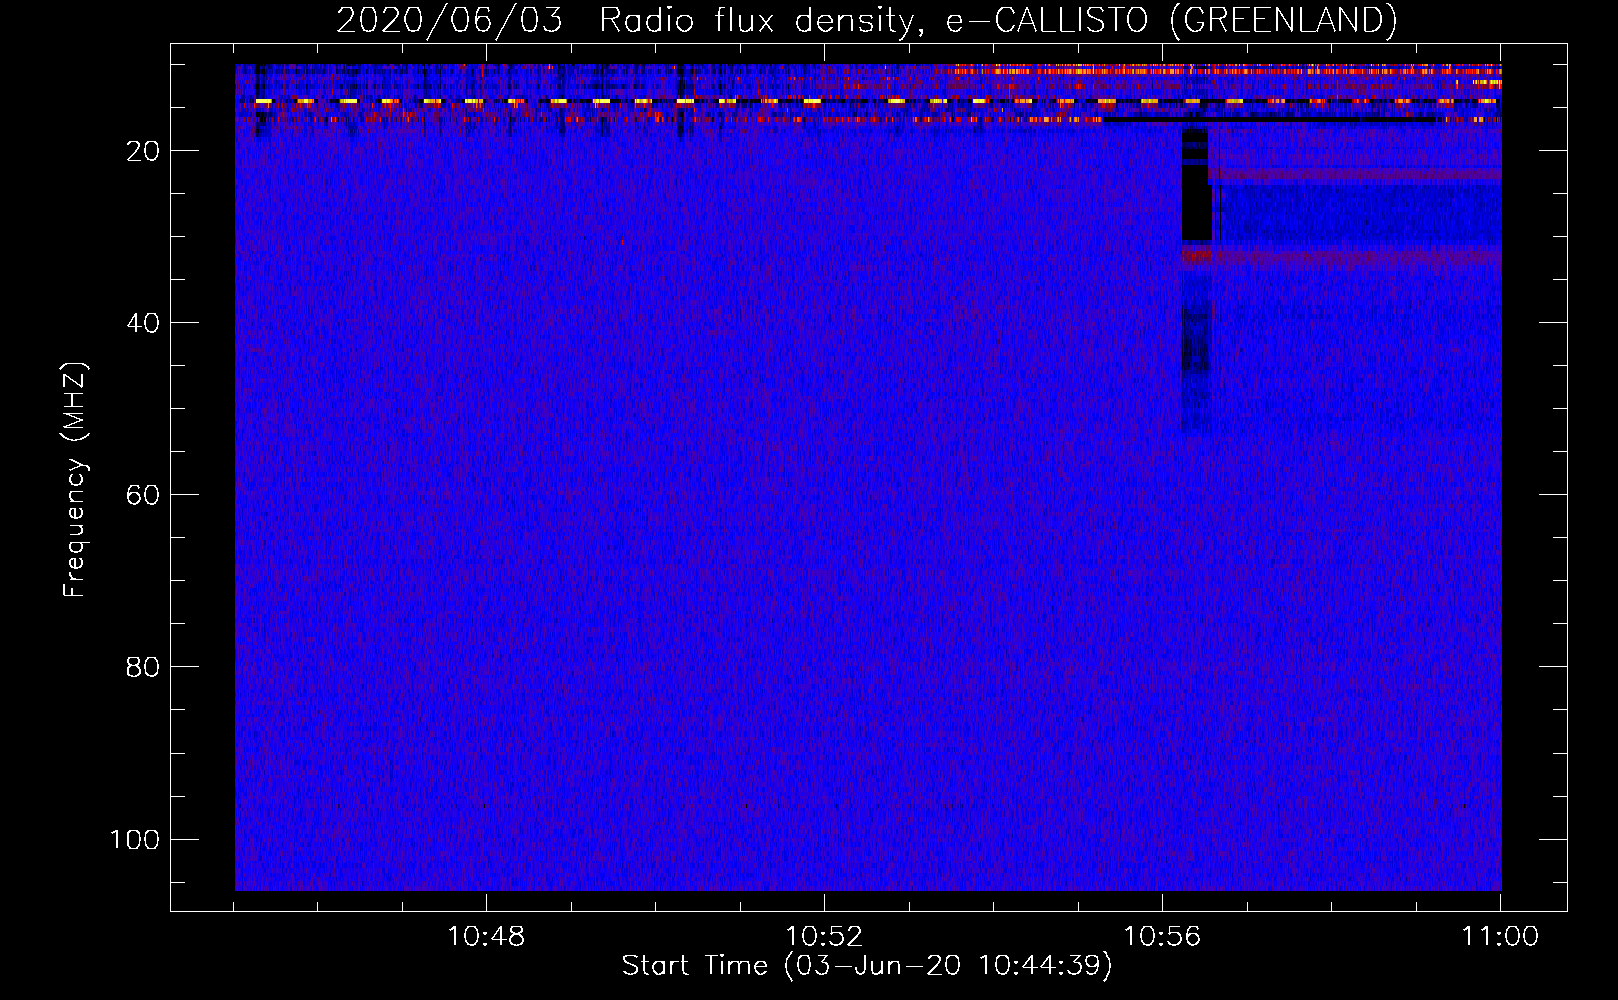
Task: Select the 10:52 time tick label
Action: coord(824,937)
